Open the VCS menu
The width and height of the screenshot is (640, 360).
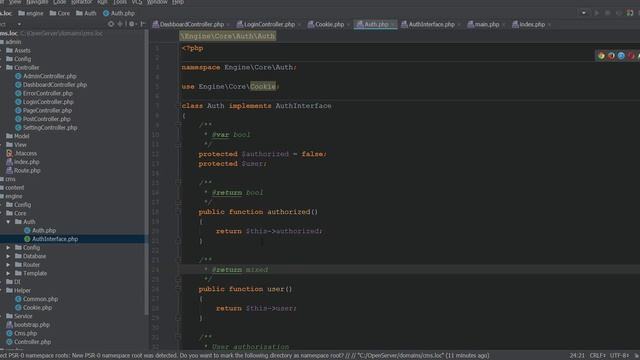tap(137, 2)
